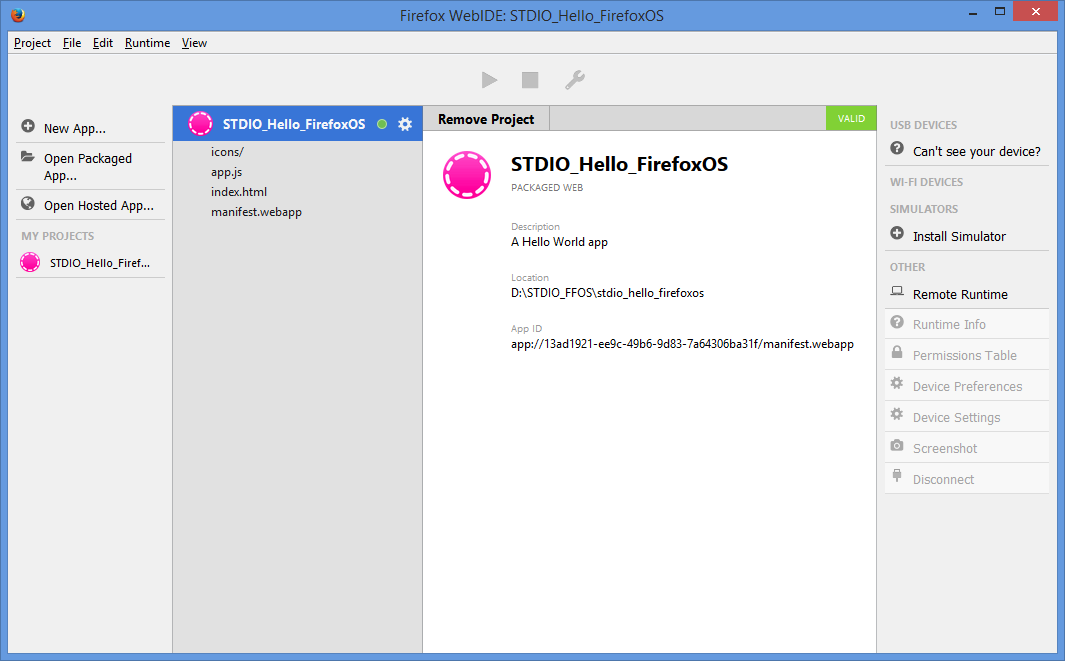Click SIMULATORS section header
Screen dimensions: 1065x661
(x=924, y=209)
